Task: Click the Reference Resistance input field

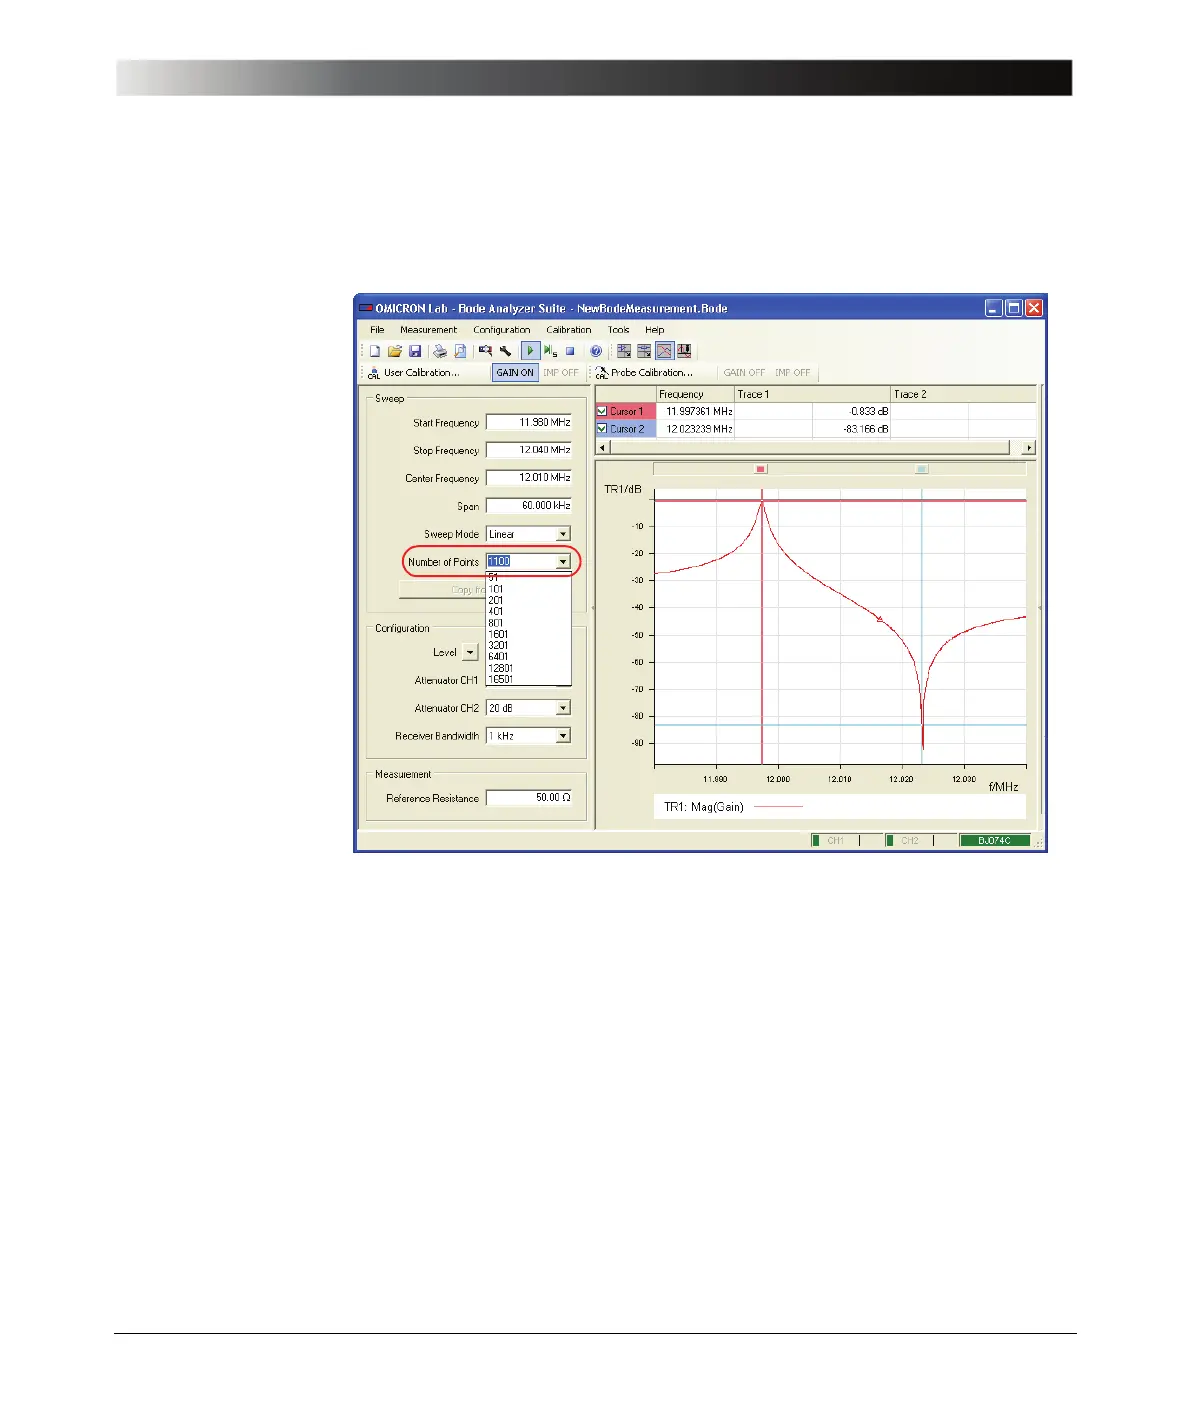Action: 529,798
